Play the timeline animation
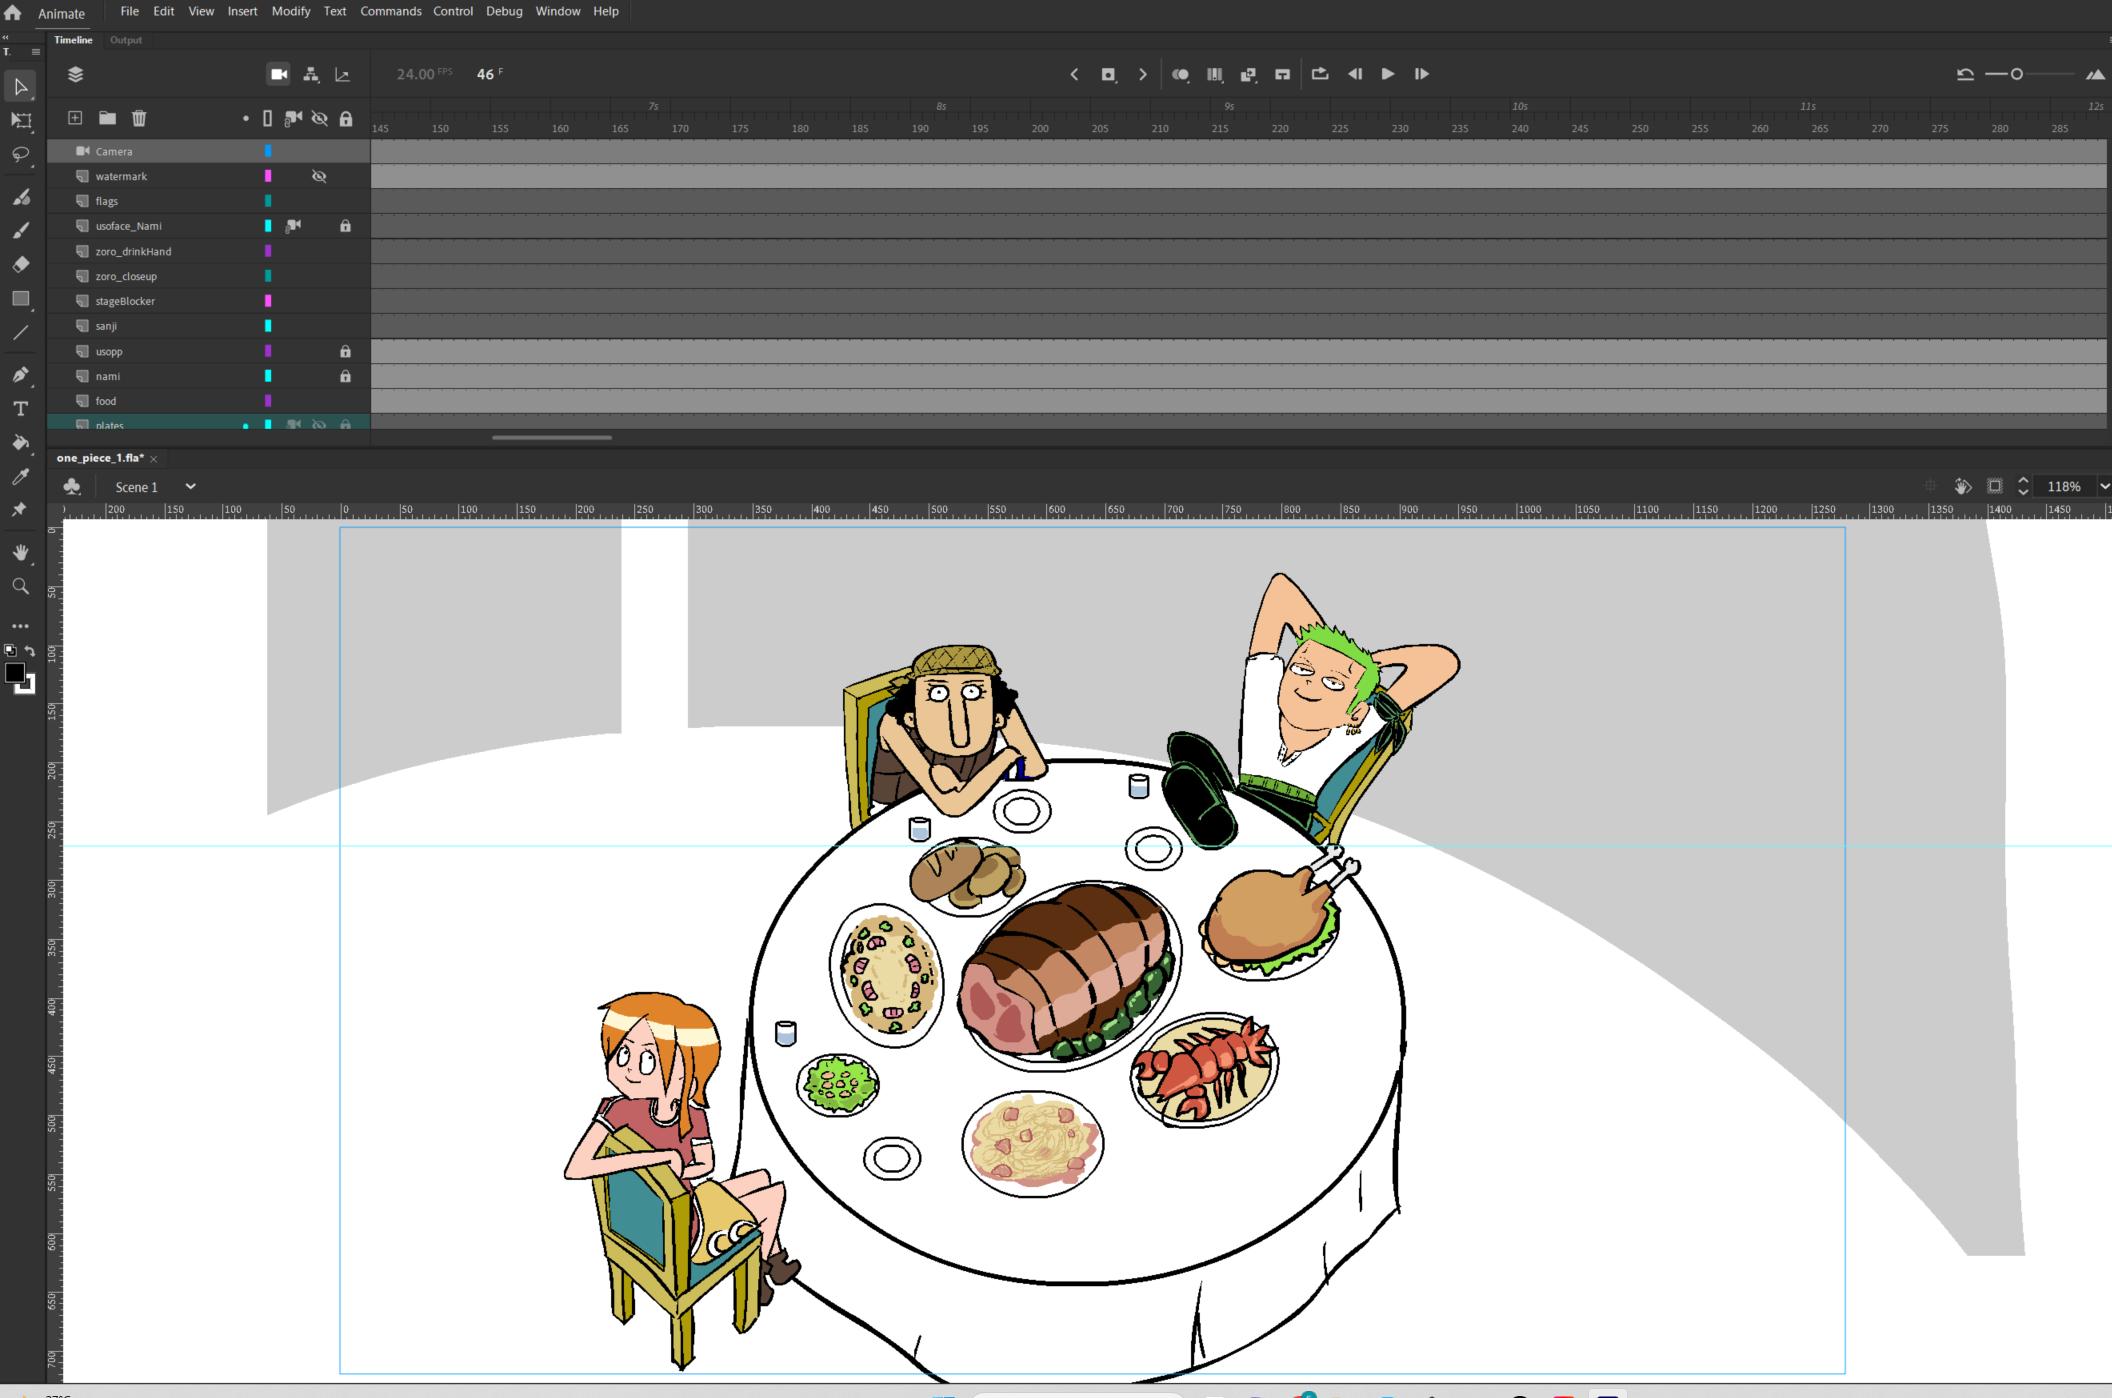This screenshot has height=1398, width=2112. coord(1388,74)
